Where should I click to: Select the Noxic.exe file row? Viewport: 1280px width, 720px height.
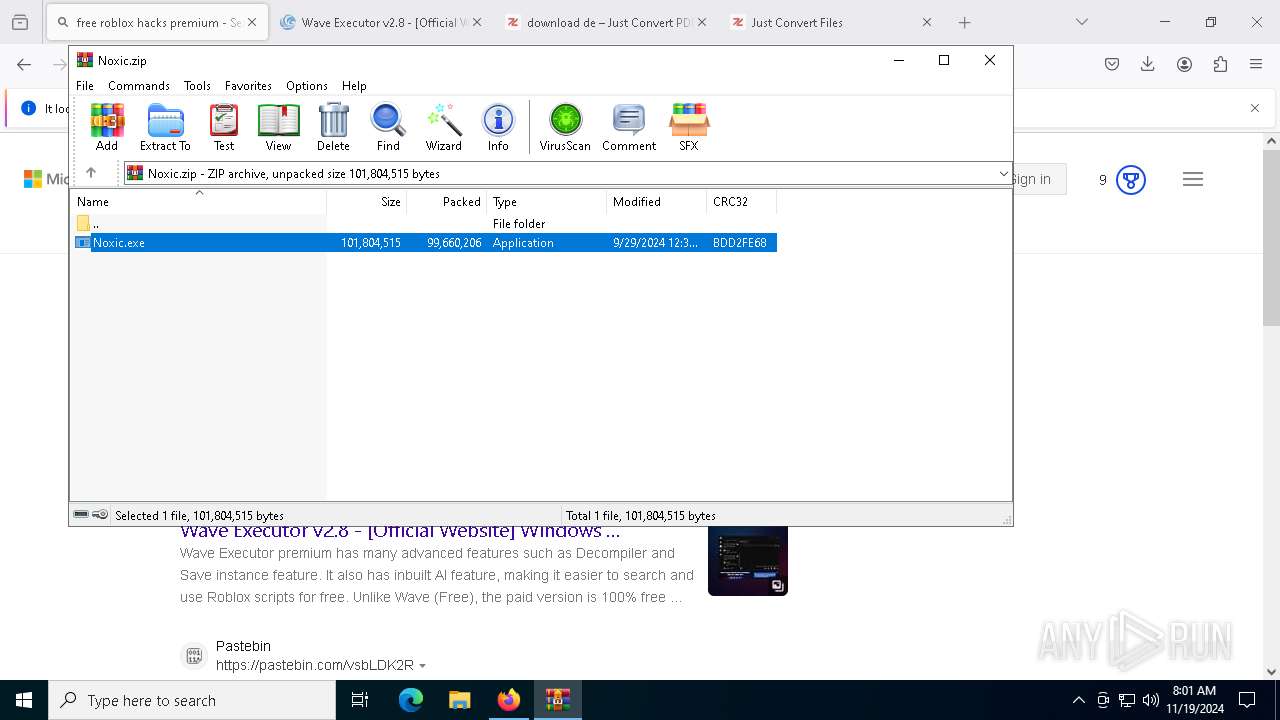(425, 243)
